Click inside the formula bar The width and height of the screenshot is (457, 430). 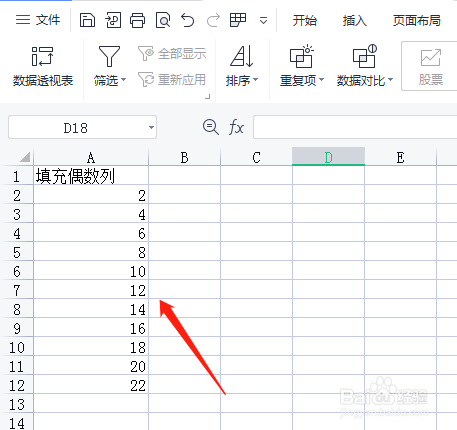(x=355, y=127)
